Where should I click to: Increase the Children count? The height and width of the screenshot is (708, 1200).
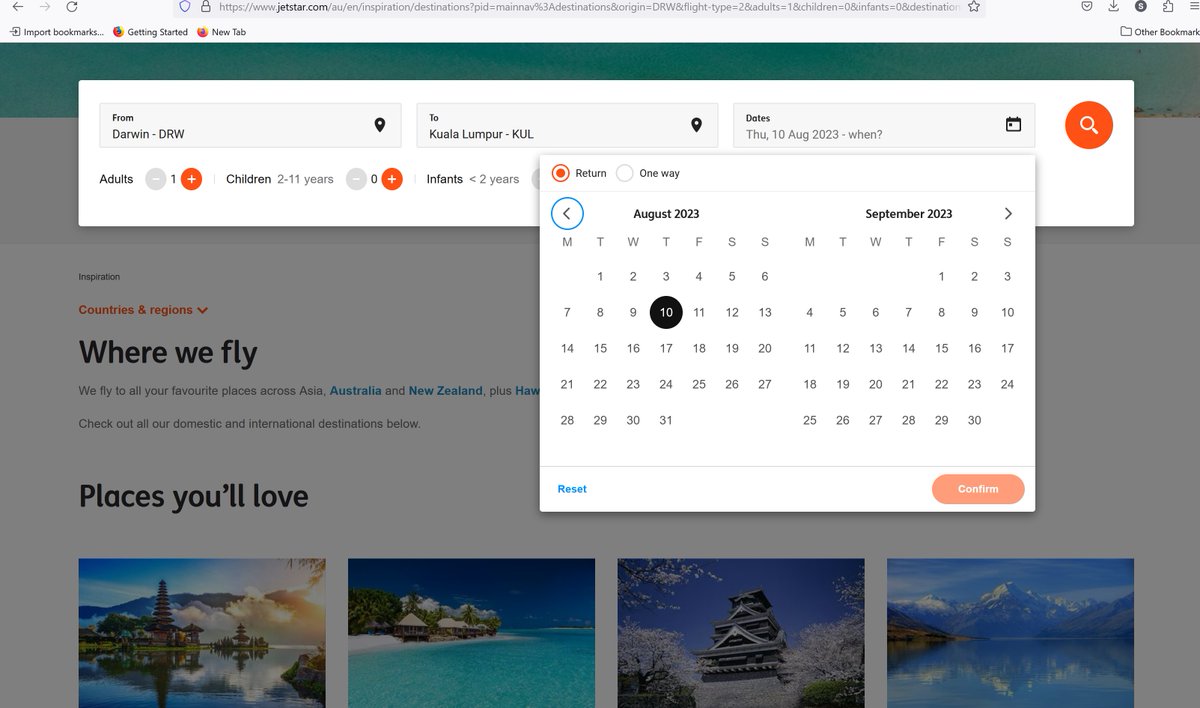click(x=392, y=179)
